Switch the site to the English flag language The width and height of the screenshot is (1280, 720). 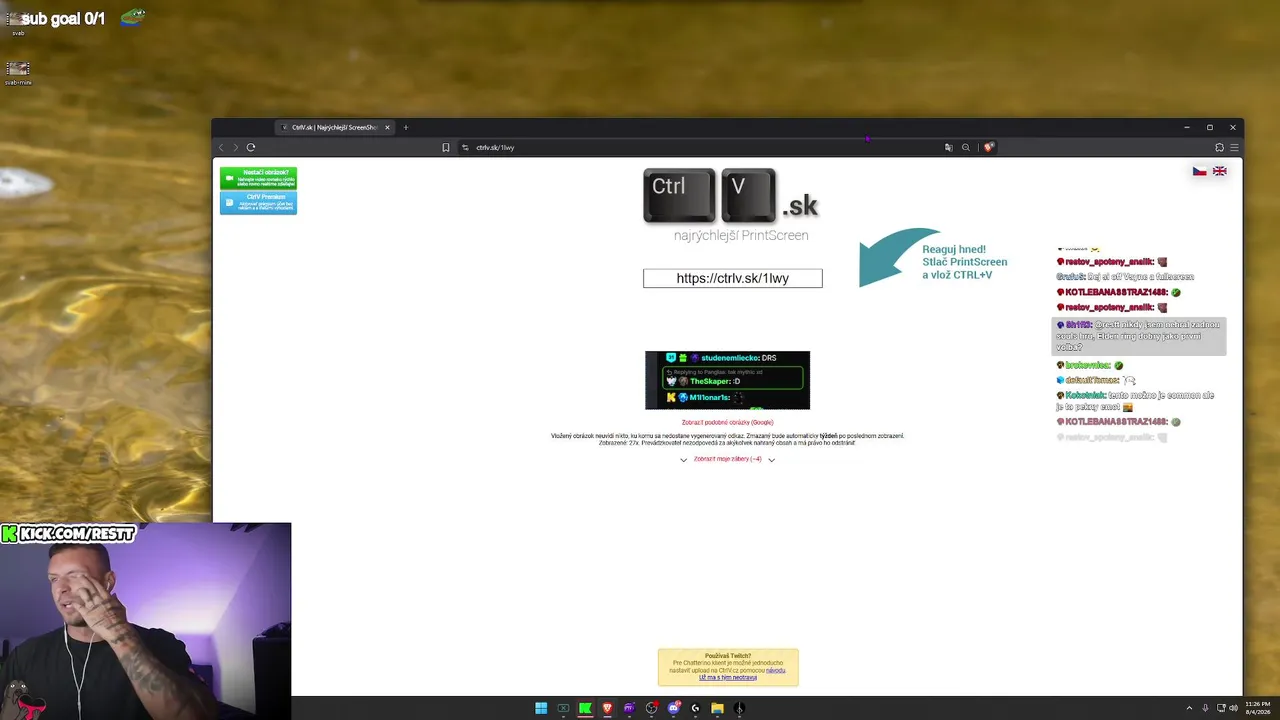click(x=1220, y=171)
